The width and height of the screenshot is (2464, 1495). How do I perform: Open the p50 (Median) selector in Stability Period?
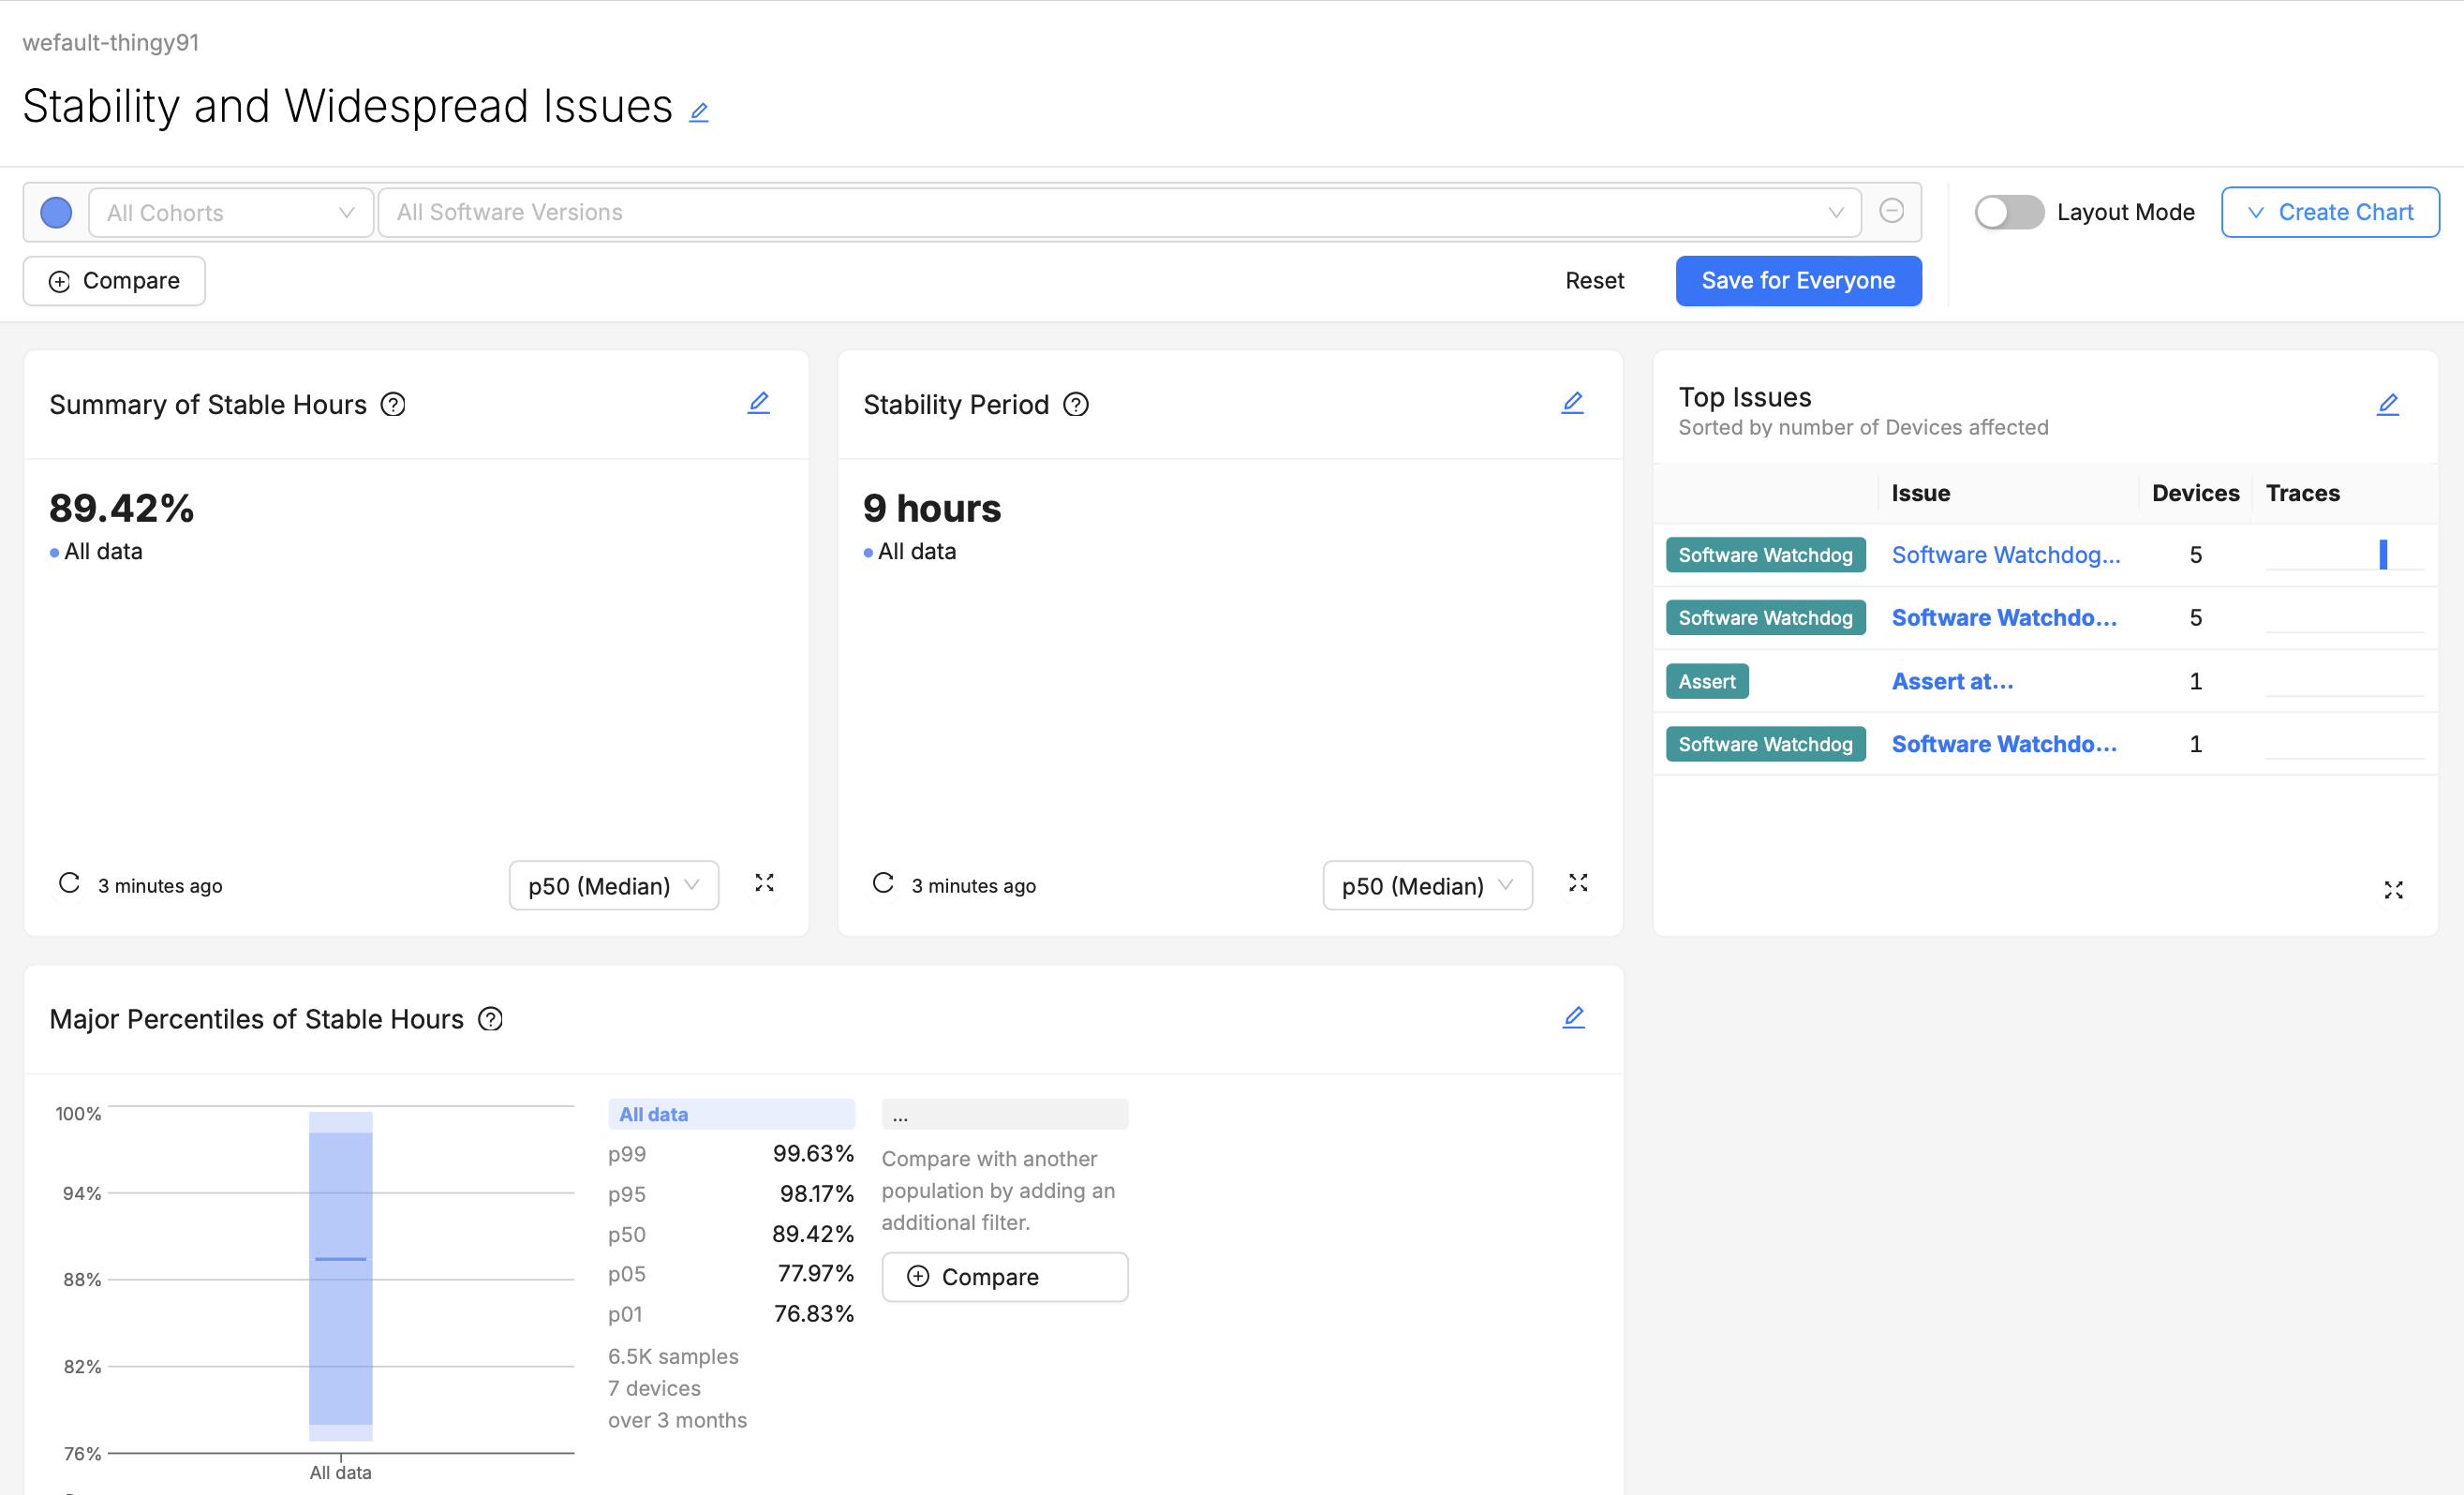(x=1427, y=885)
